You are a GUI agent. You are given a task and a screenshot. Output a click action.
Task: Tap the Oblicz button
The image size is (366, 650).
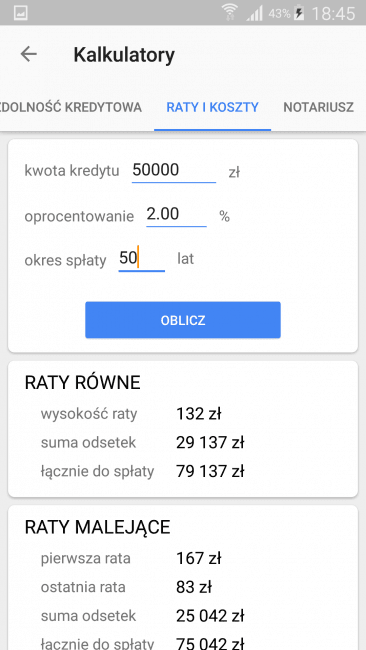coord(183,320)
